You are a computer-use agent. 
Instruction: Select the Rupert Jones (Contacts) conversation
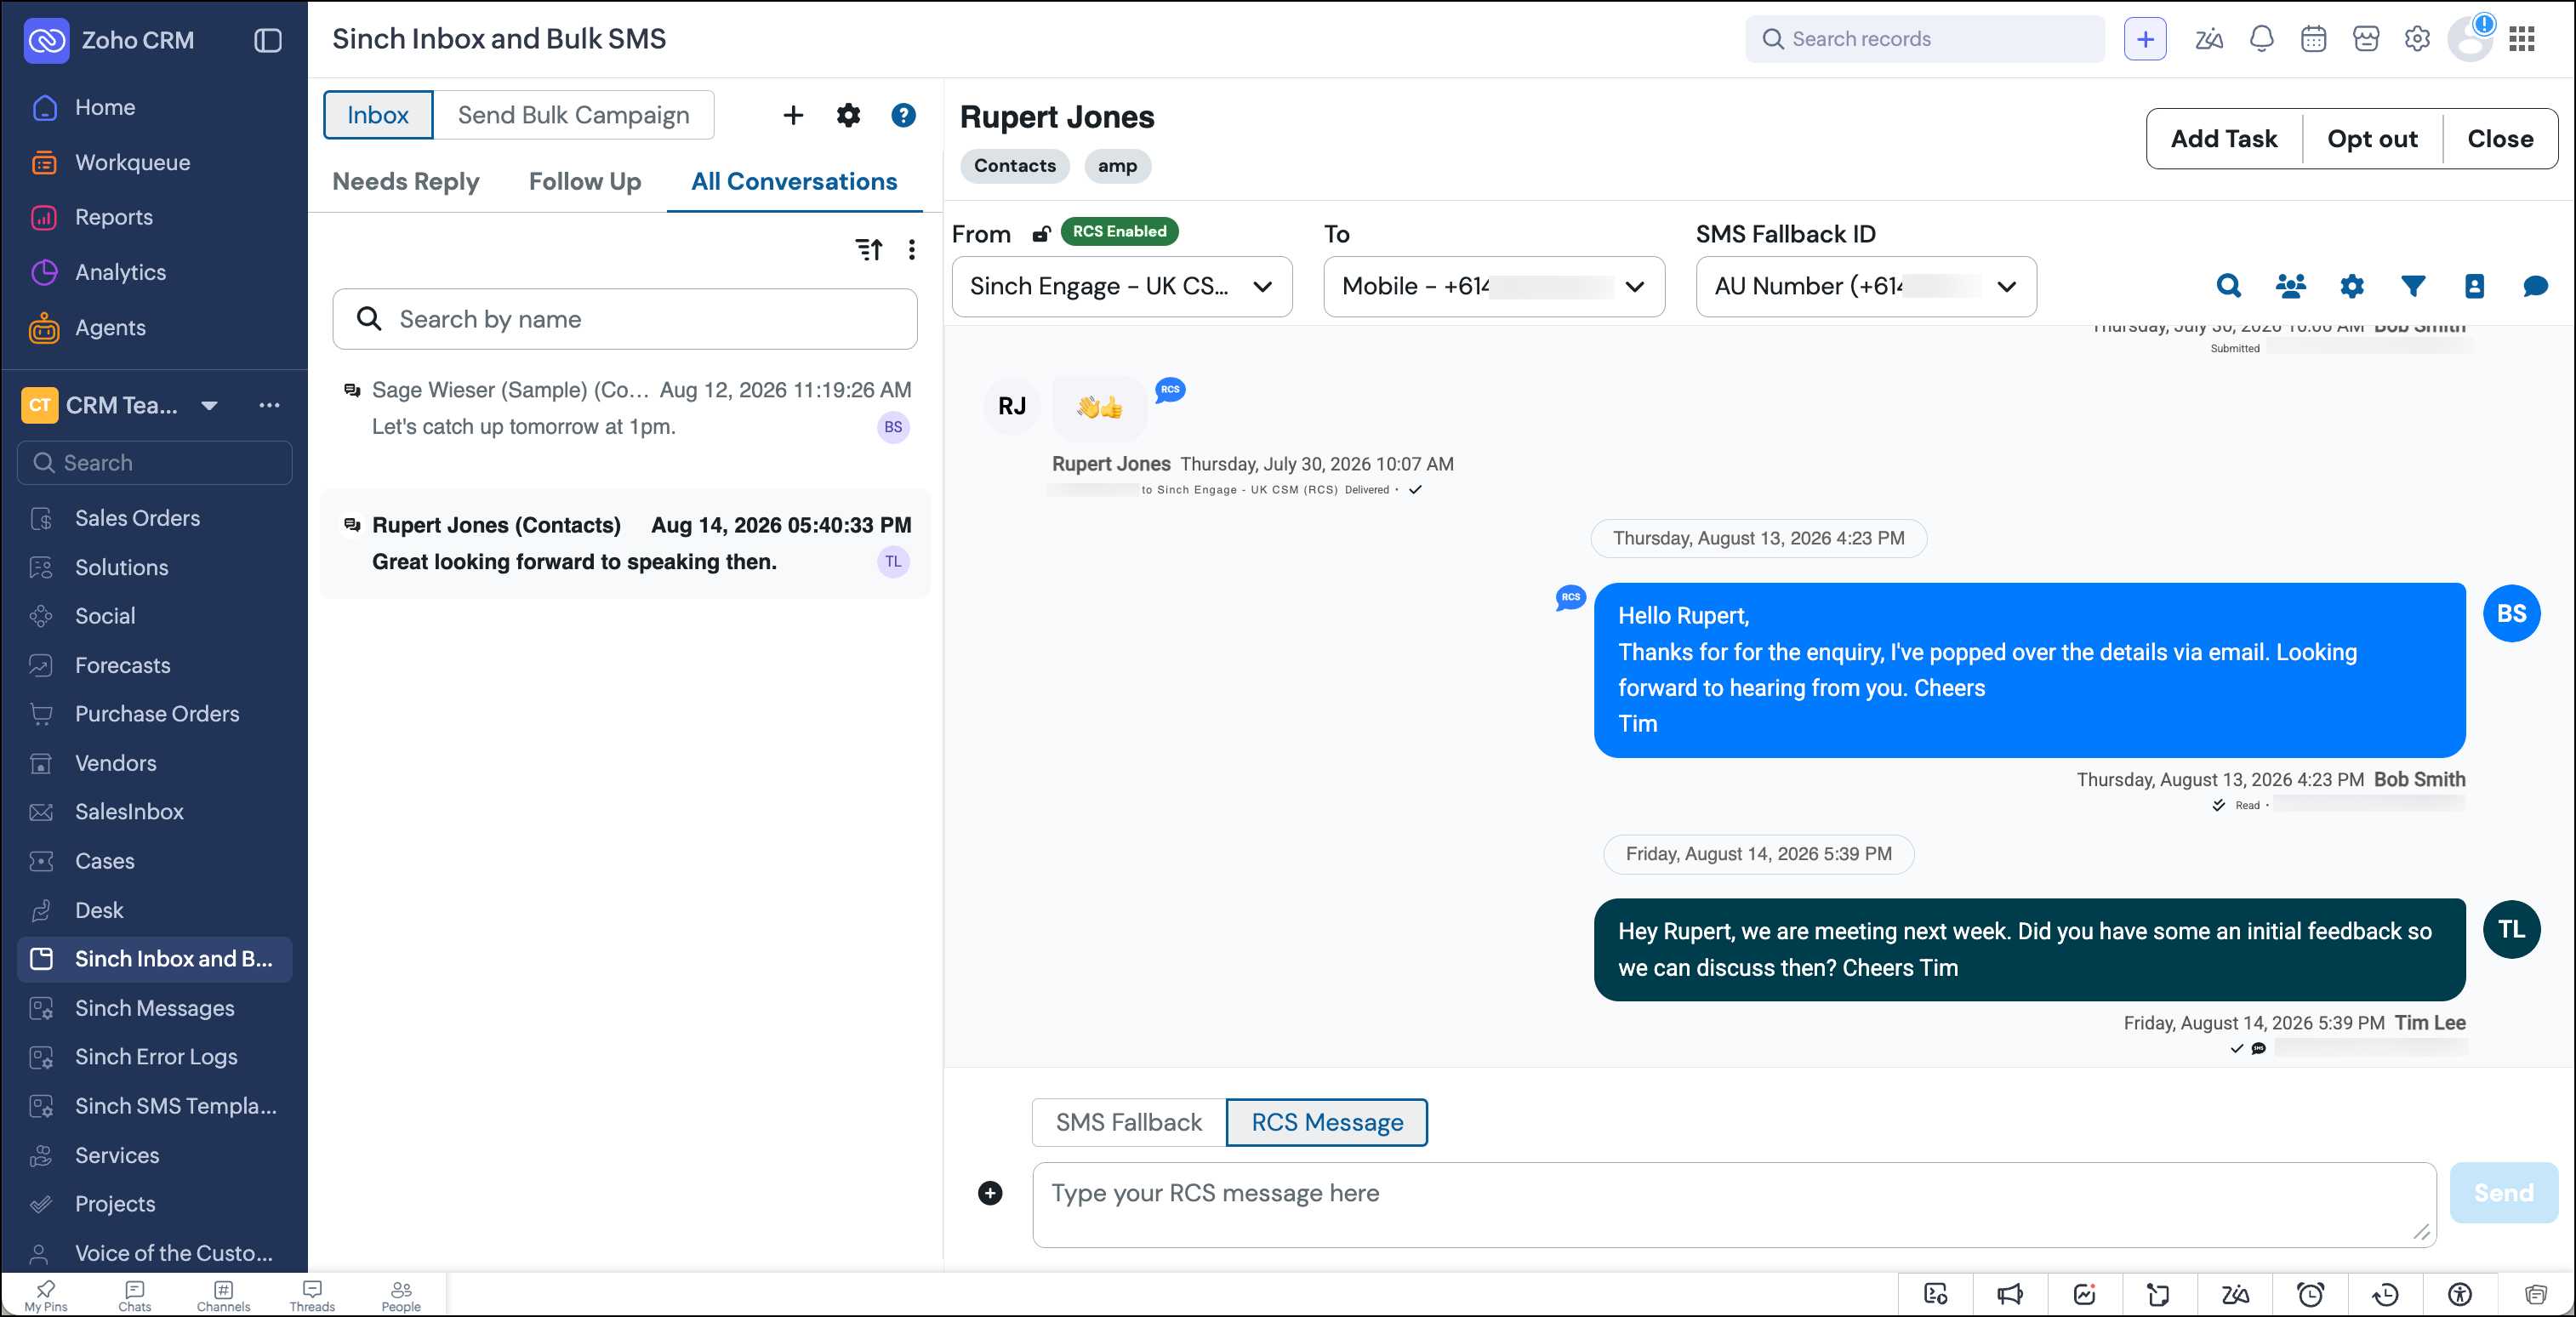coord(625,543)
